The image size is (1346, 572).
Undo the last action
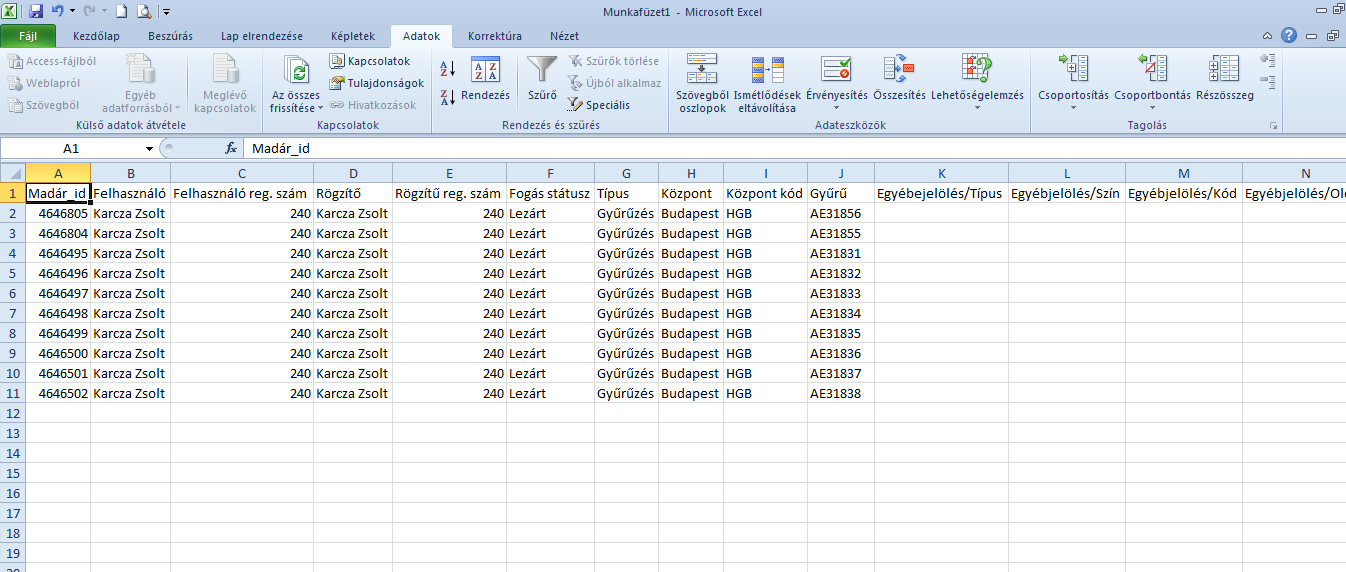pos(57,12)
